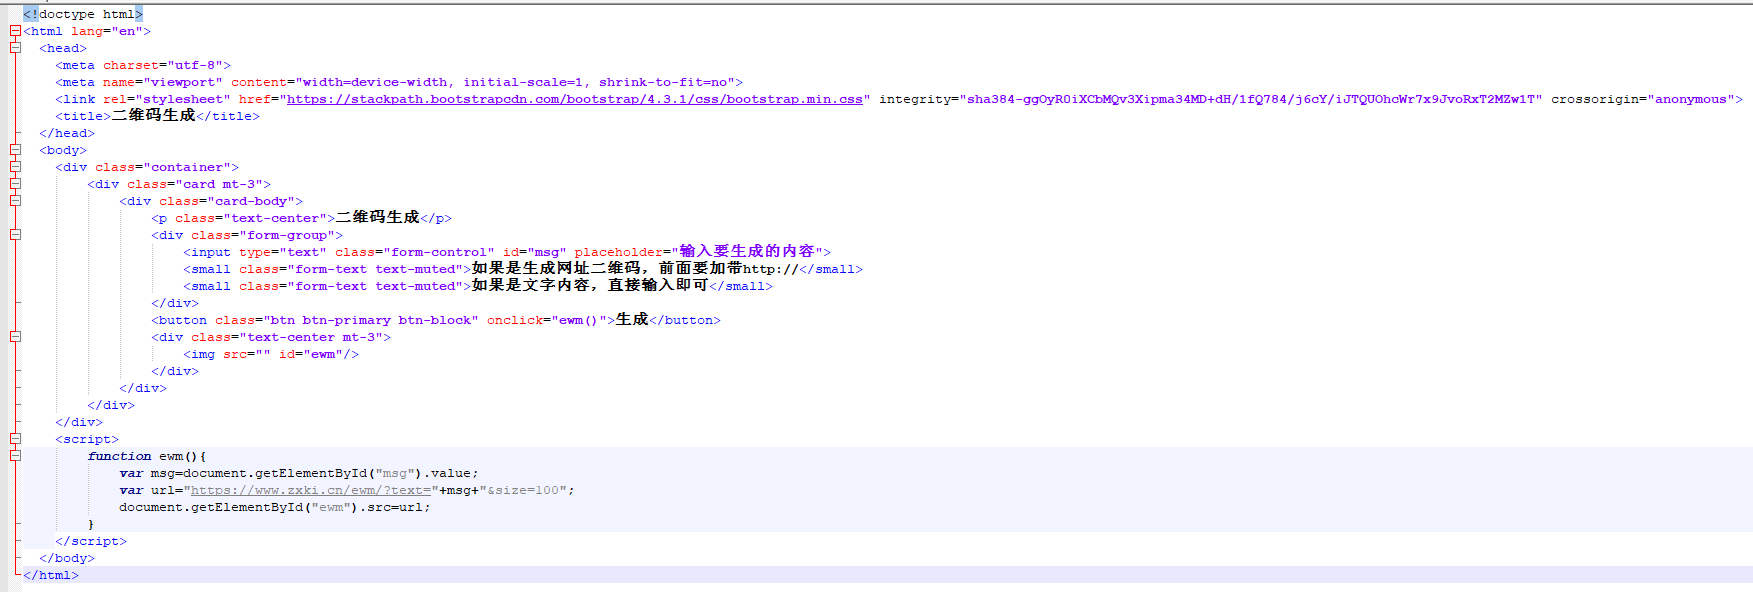This screenshot has height=592, width=1753.
Task: Collapse the div class="form-group" fold marker
Action: click(x=15, y=235)
